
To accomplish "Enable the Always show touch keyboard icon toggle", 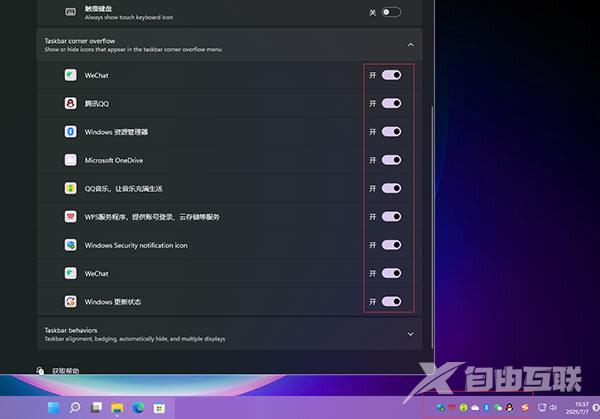I will pos(391,12).
